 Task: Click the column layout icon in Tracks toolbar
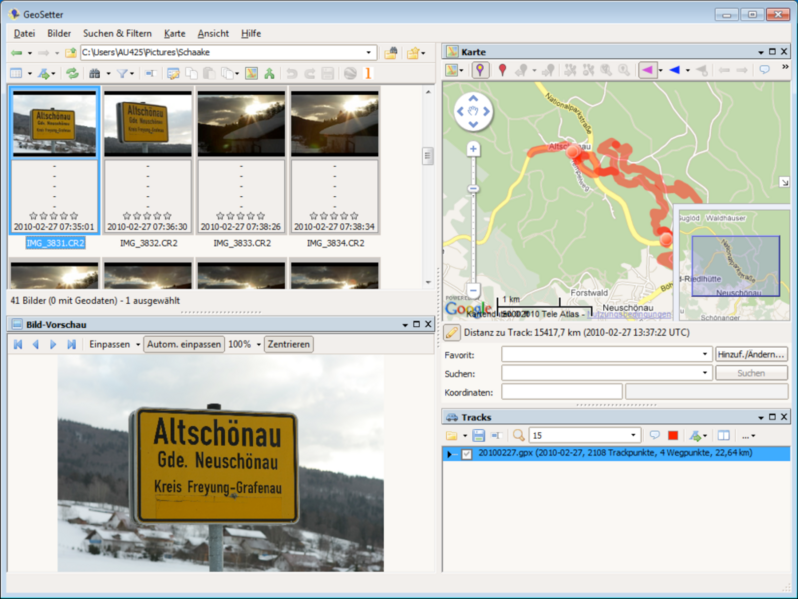point(723,435)
